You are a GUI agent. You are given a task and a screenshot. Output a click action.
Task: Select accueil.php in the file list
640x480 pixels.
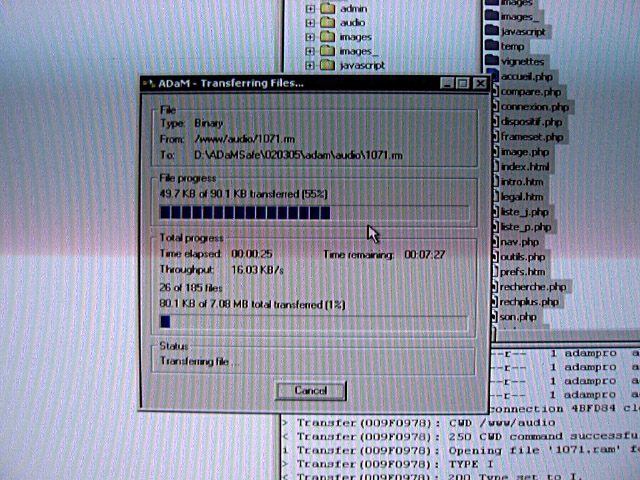527,77
